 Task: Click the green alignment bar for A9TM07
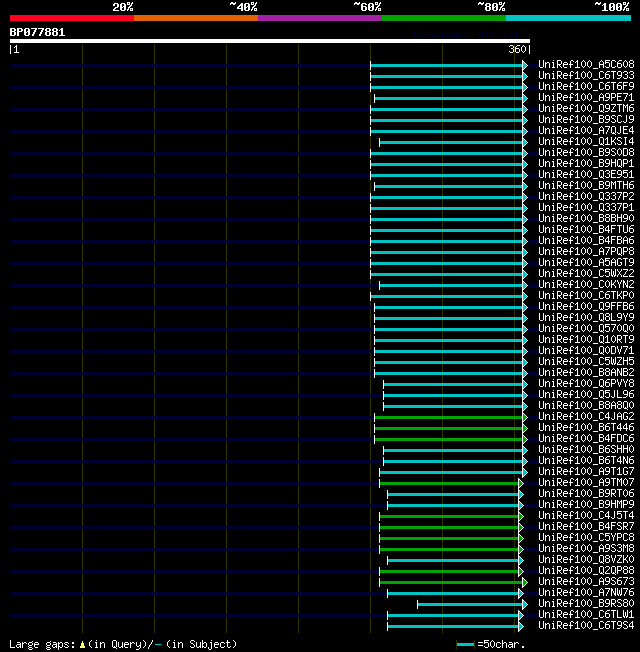pyautogui.click(x=449, y=483)
